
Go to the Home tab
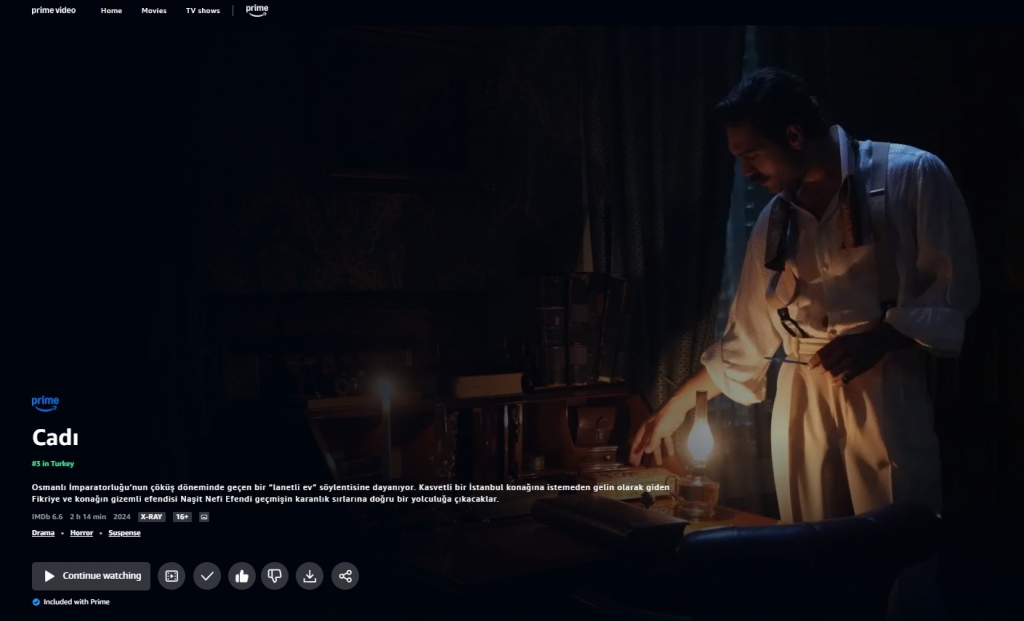coord(111,10)
